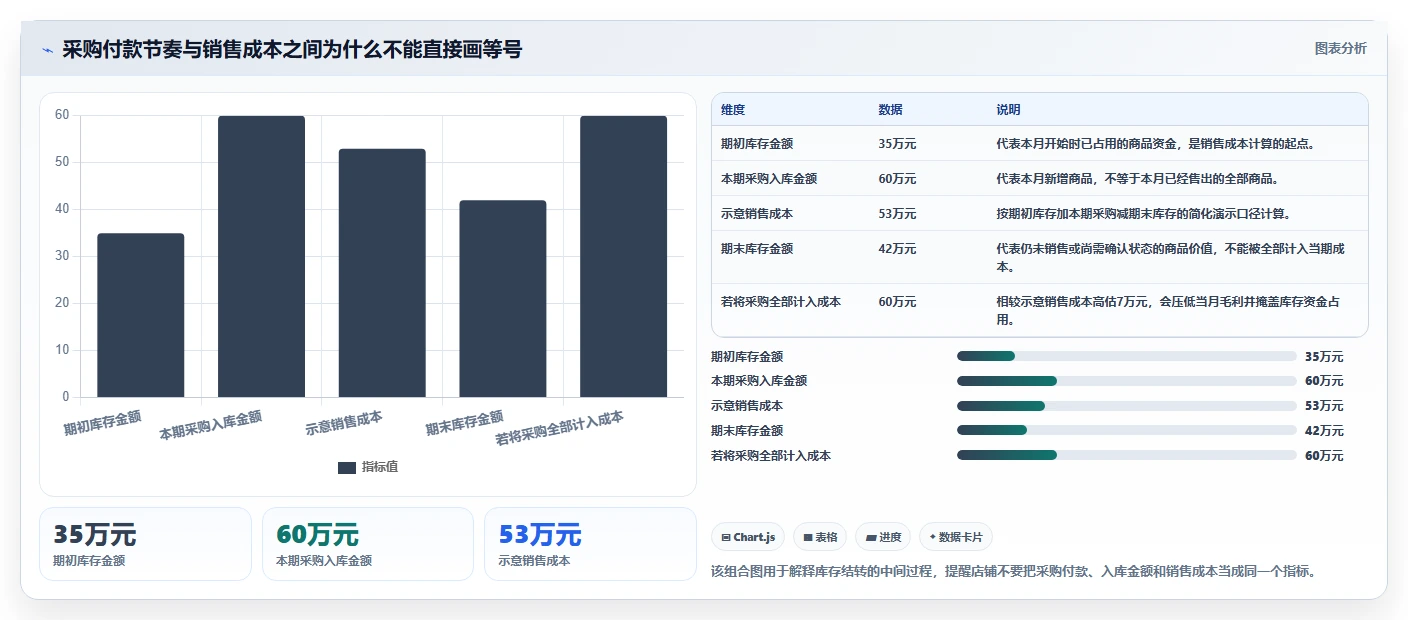This screenshot has height=620, width=1408.
Task: Select the 数据卡片 tag
Action: coord(956,537)
